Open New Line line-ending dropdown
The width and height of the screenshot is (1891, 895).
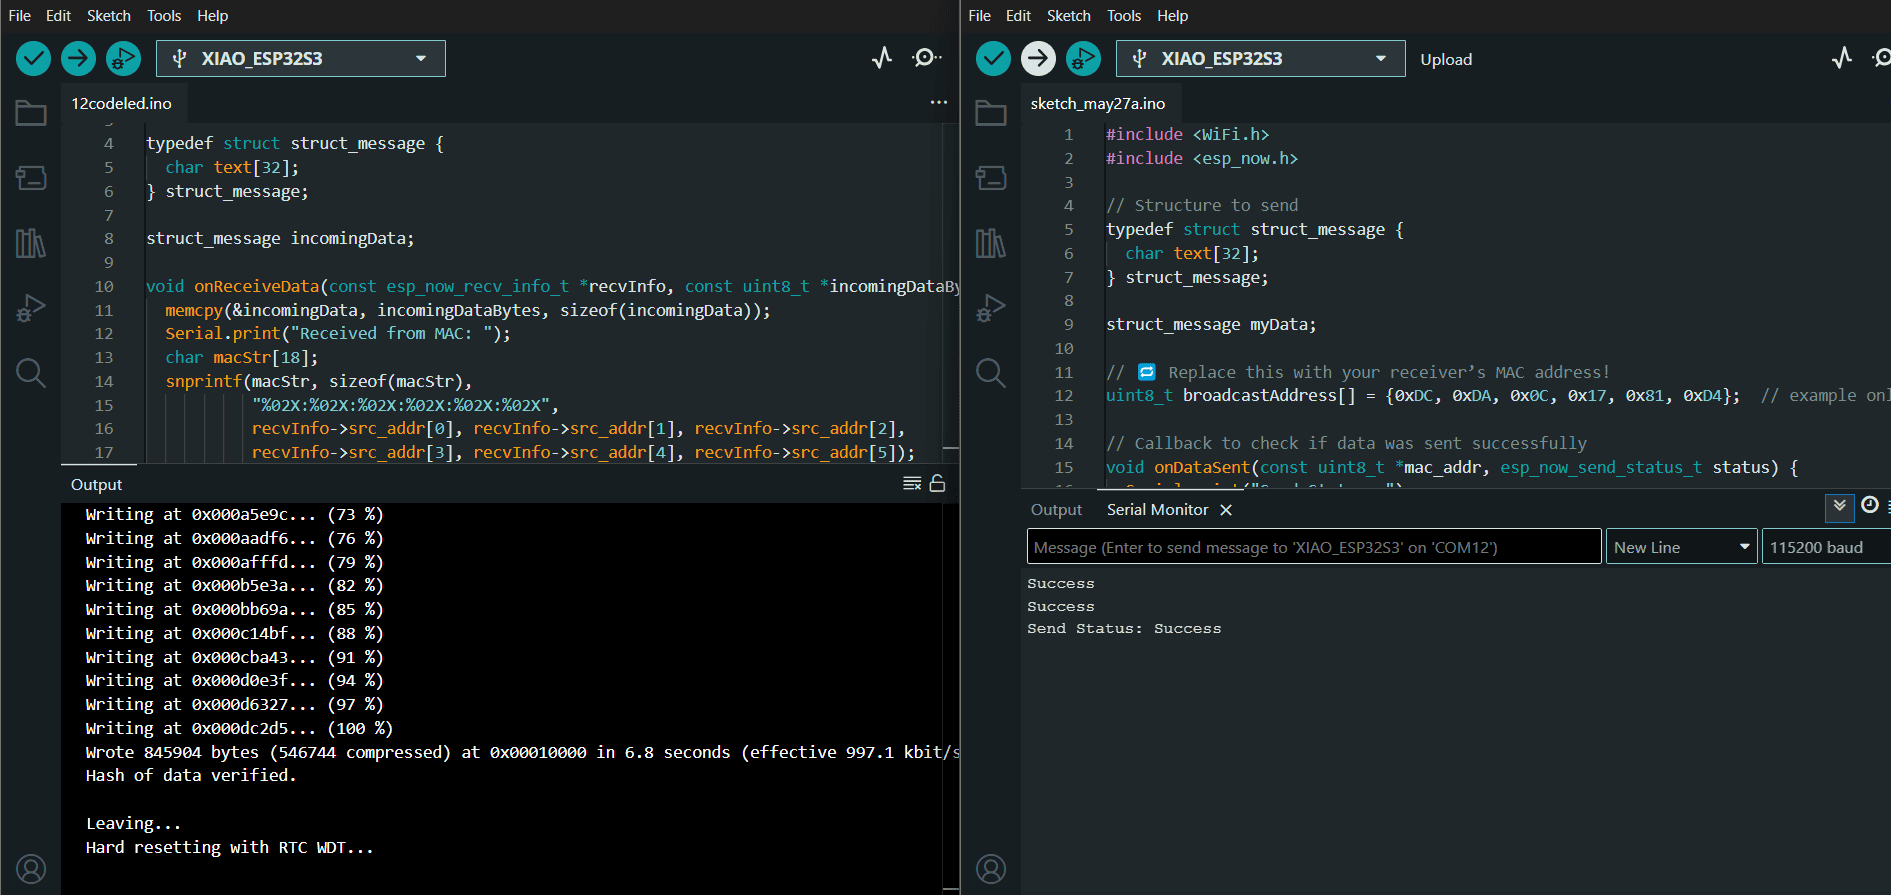pyautogui.click(x=1682, y=547)
